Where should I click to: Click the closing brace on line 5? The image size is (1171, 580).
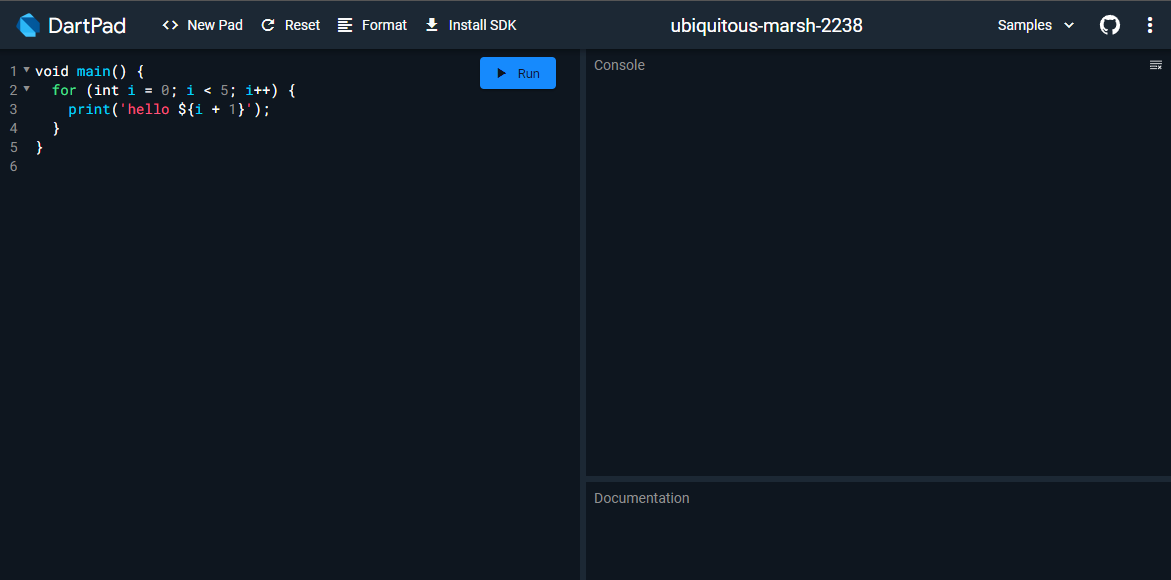point(40,148)
